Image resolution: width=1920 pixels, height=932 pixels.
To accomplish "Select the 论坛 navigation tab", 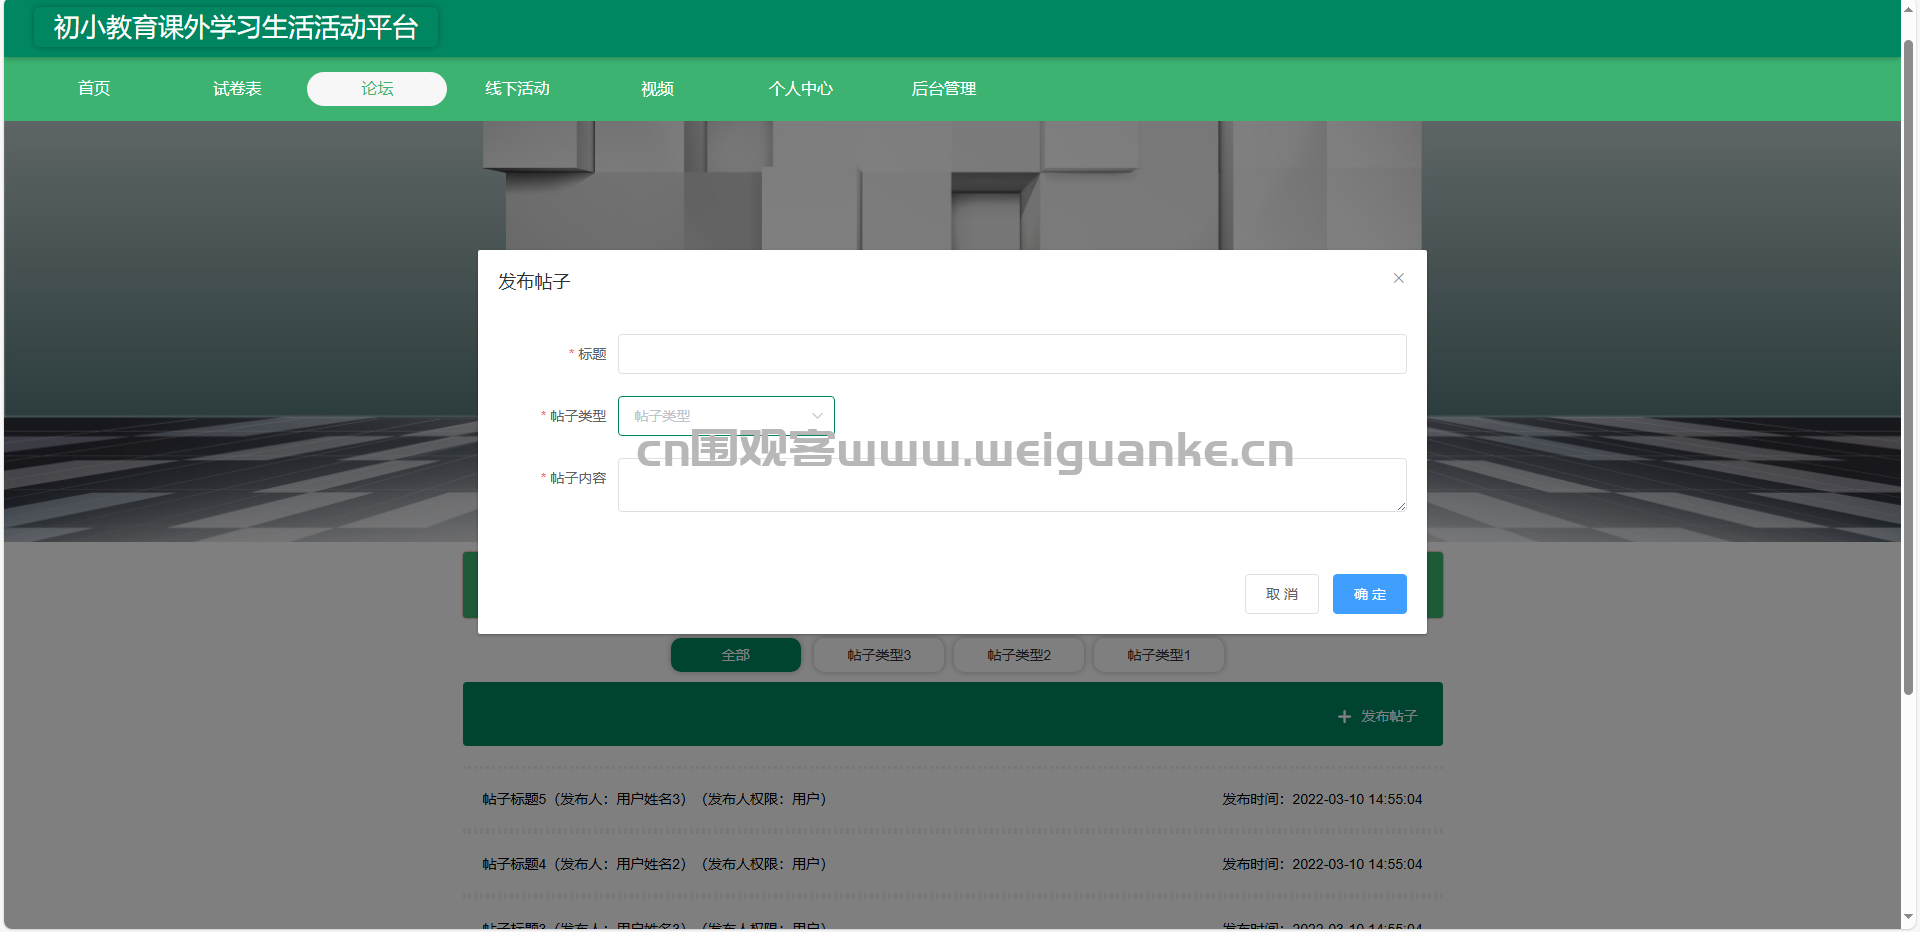I will 377,88.
